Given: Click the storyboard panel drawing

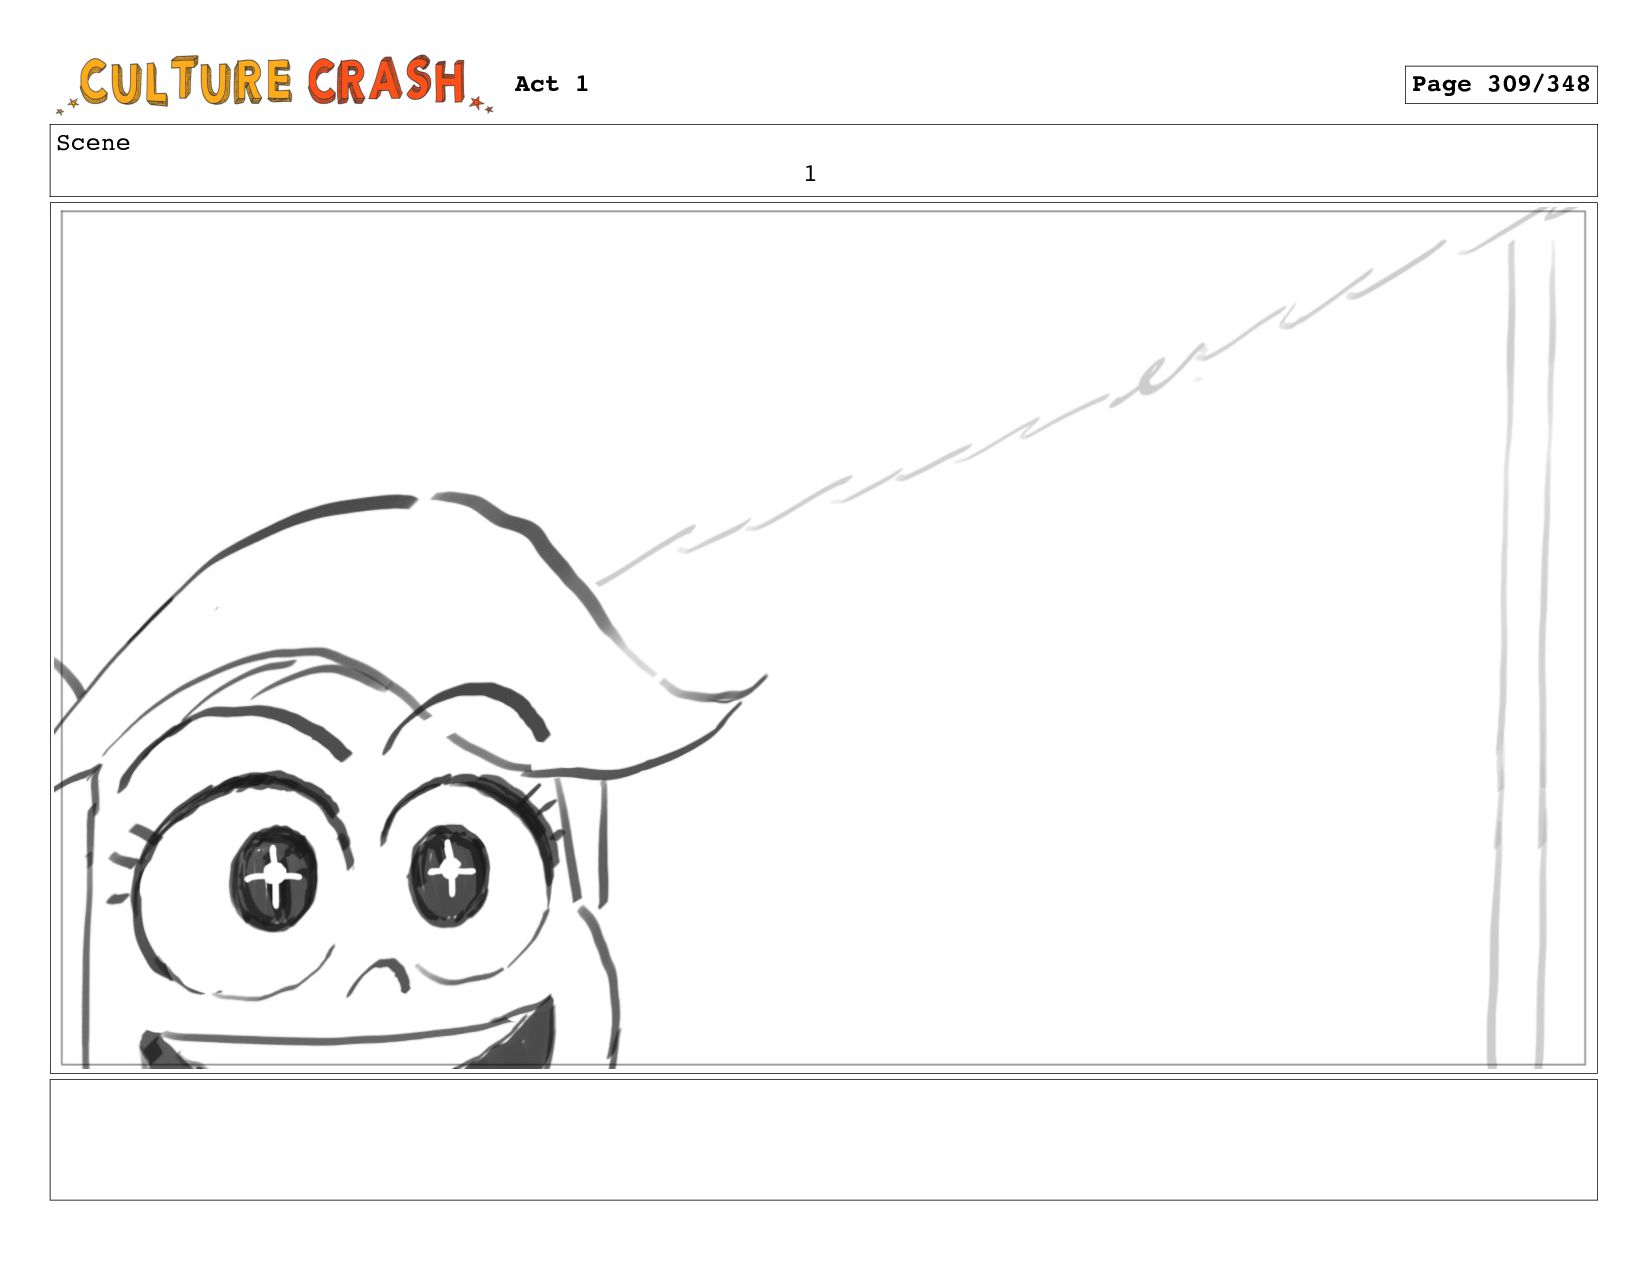Looking at the screenshot, I should tap(823, 638).
